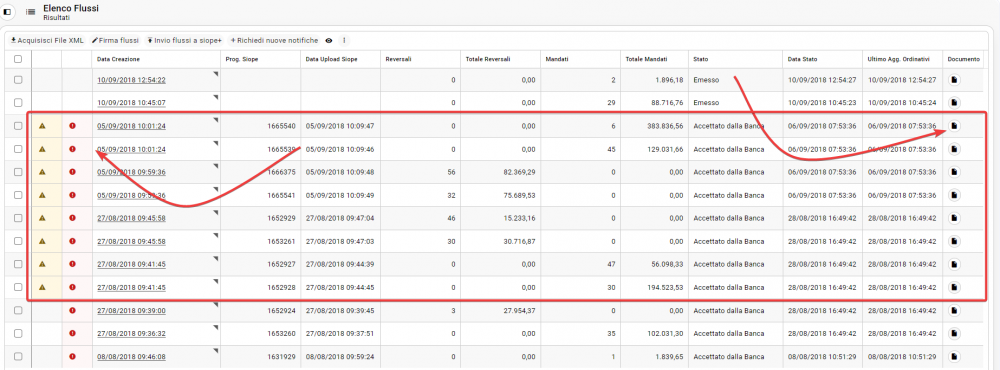Open the 10/09/2018 12:54:22 creation date link

131,80
